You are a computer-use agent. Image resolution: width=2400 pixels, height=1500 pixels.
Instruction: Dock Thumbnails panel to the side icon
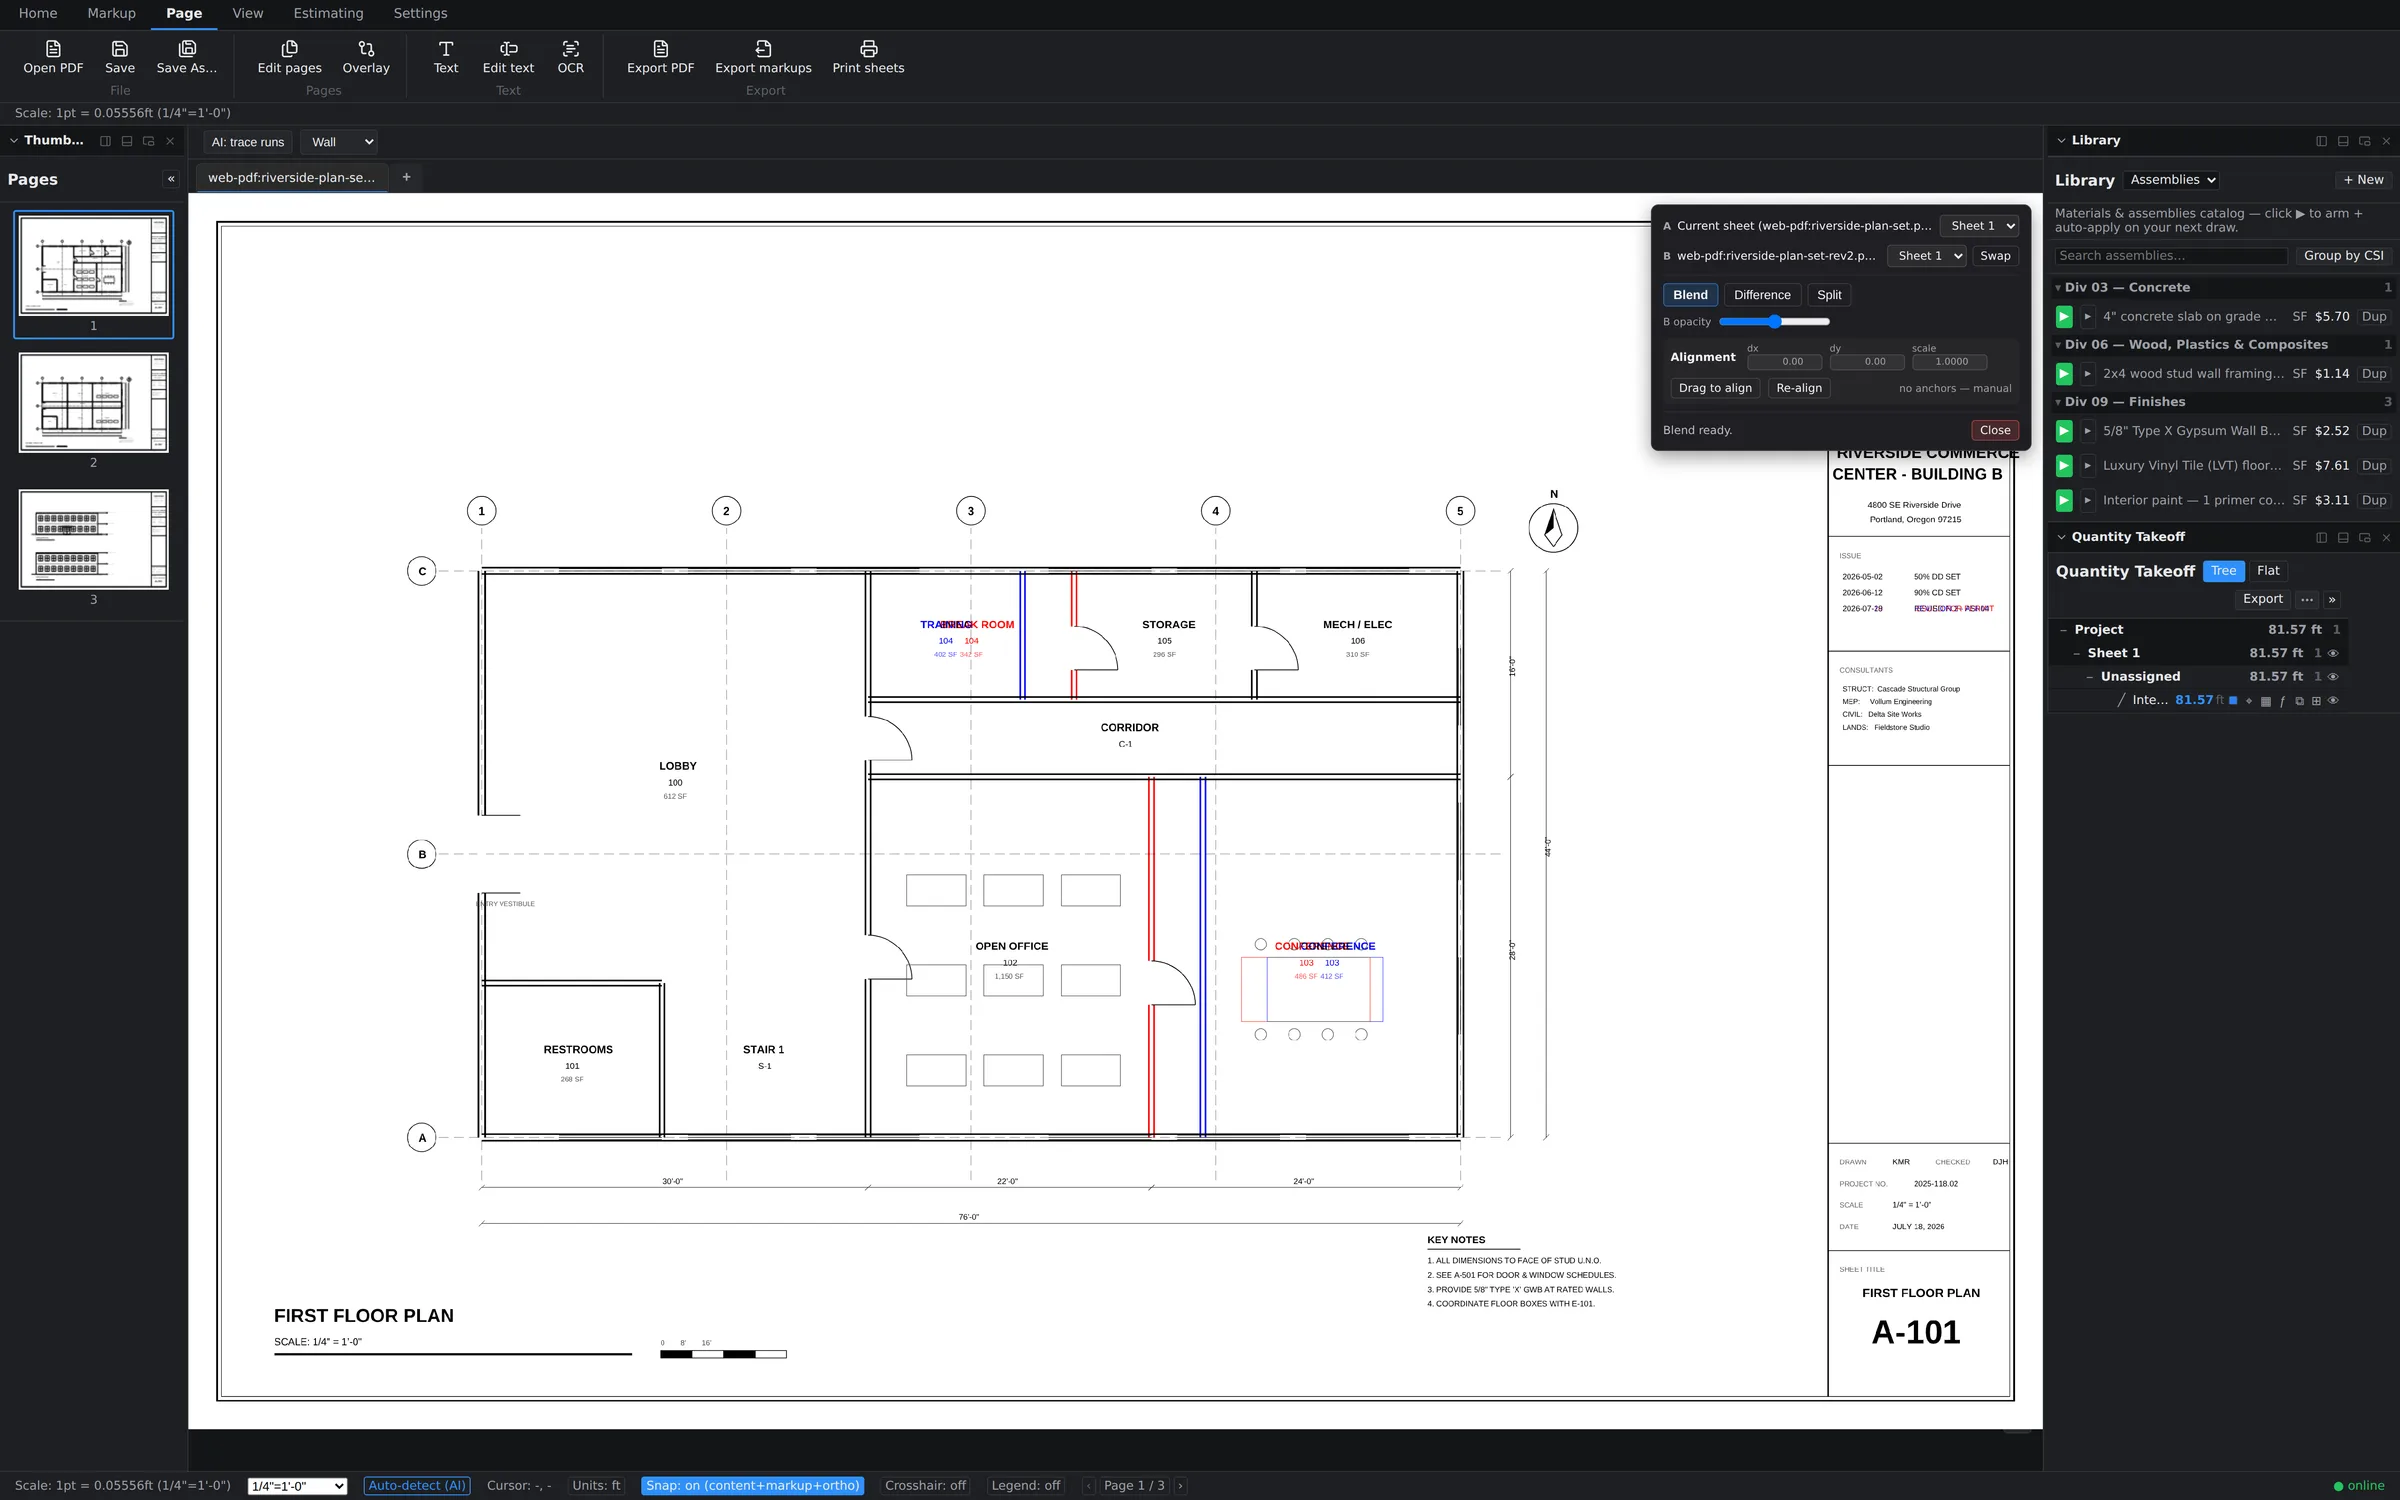105,141
